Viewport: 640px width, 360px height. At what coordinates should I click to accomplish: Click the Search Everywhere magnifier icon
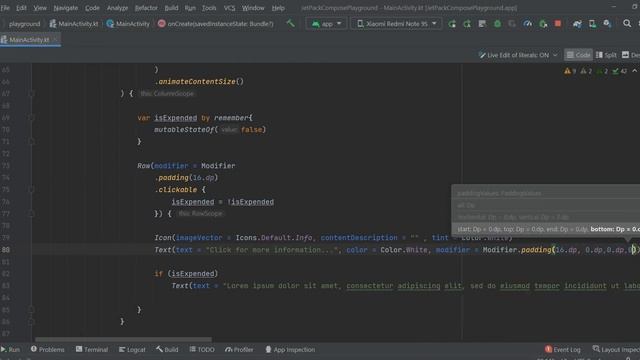(x=627, y=24)
